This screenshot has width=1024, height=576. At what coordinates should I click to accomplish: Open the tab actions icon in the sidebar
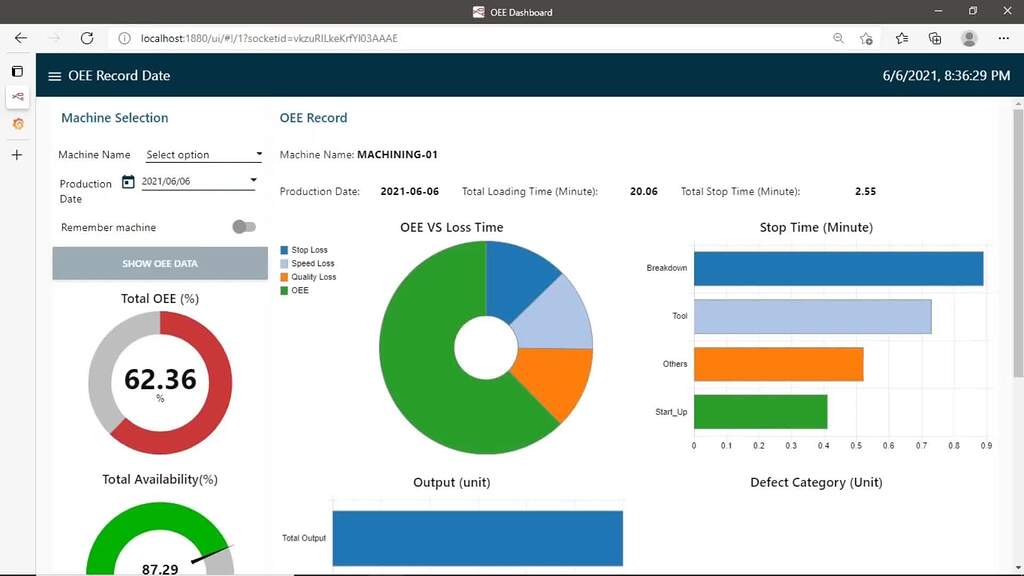(17, 71)
